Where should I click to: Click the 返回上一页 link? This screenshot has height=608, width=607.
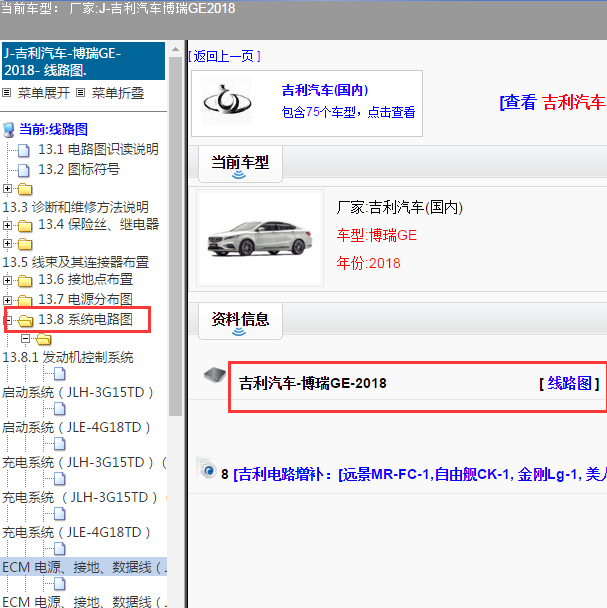[225, 56]
